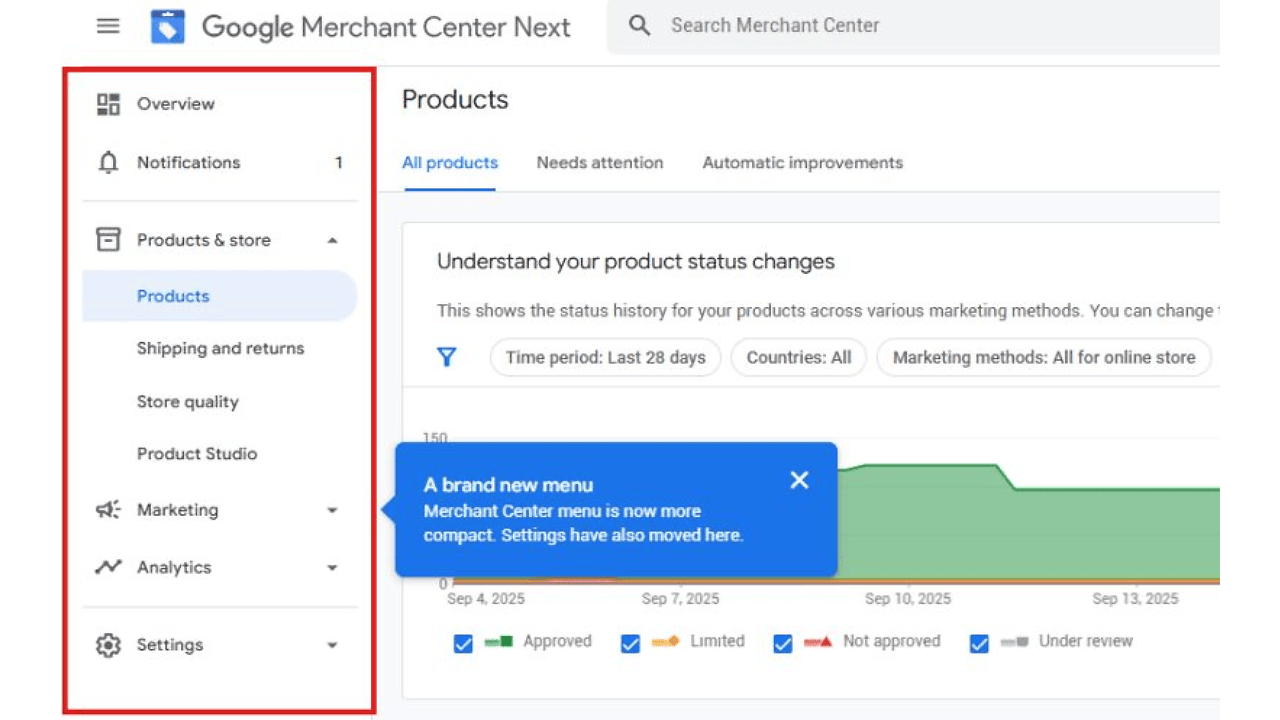Expand the Settings section arrow
1280x720 pixels.
[x=332, y=646]
